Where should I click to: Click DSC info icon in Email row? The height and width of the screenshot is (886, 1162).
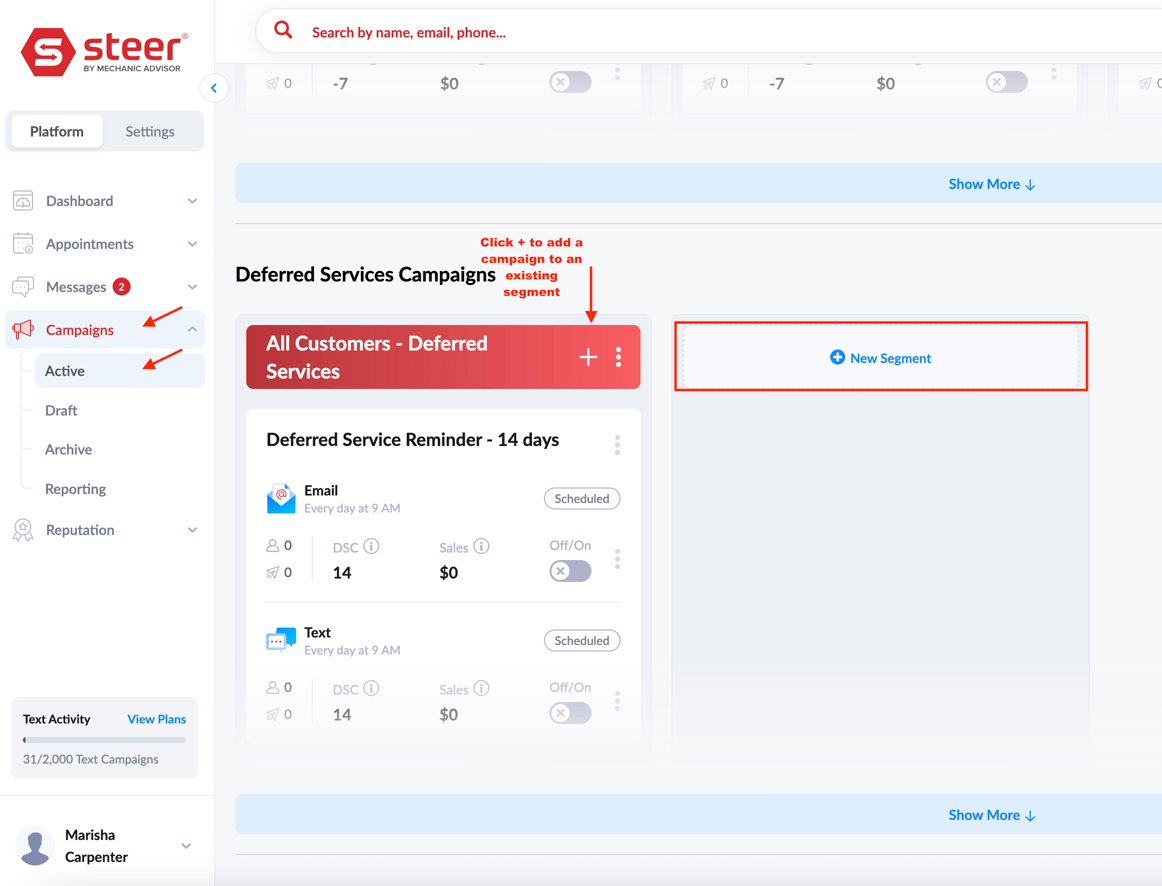[x=371, y=546]
